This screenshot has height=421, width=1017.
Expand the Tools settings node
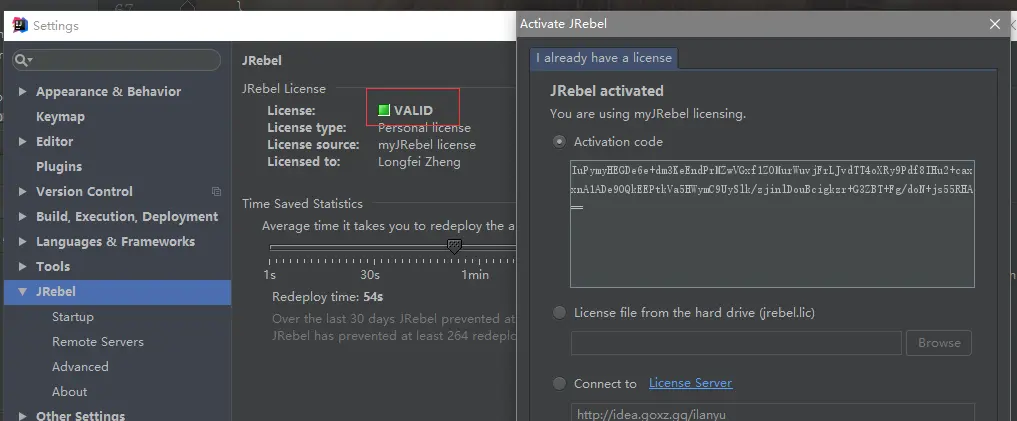23,267
